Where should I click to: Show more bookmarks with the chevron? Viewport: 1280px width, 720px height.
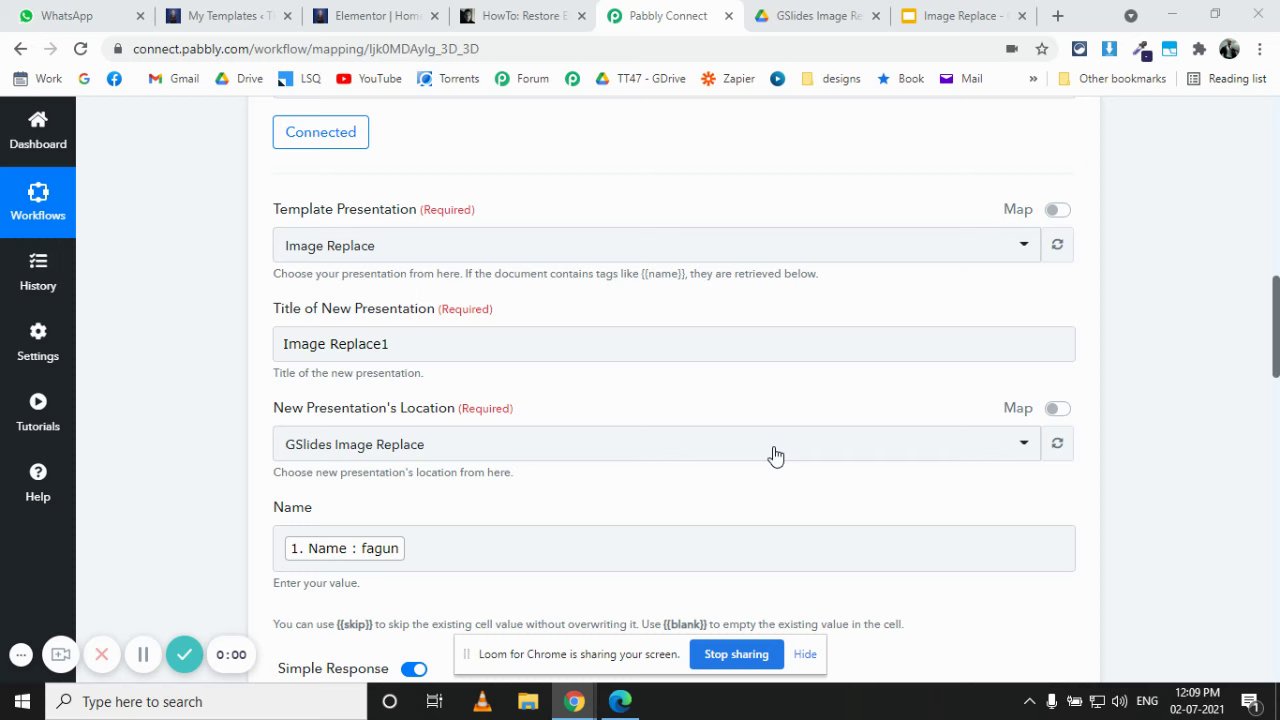(x=1033, y=79)
